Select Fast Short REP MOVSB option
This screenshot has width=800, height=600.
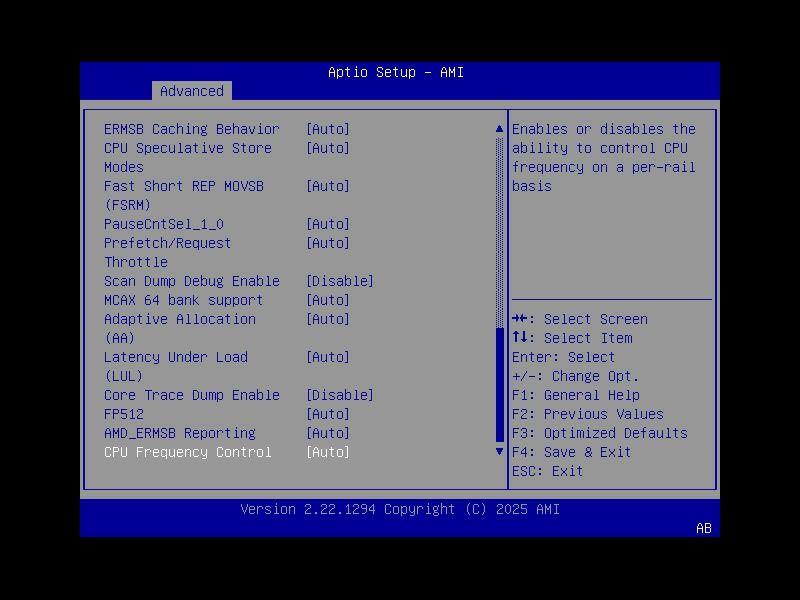184,195
